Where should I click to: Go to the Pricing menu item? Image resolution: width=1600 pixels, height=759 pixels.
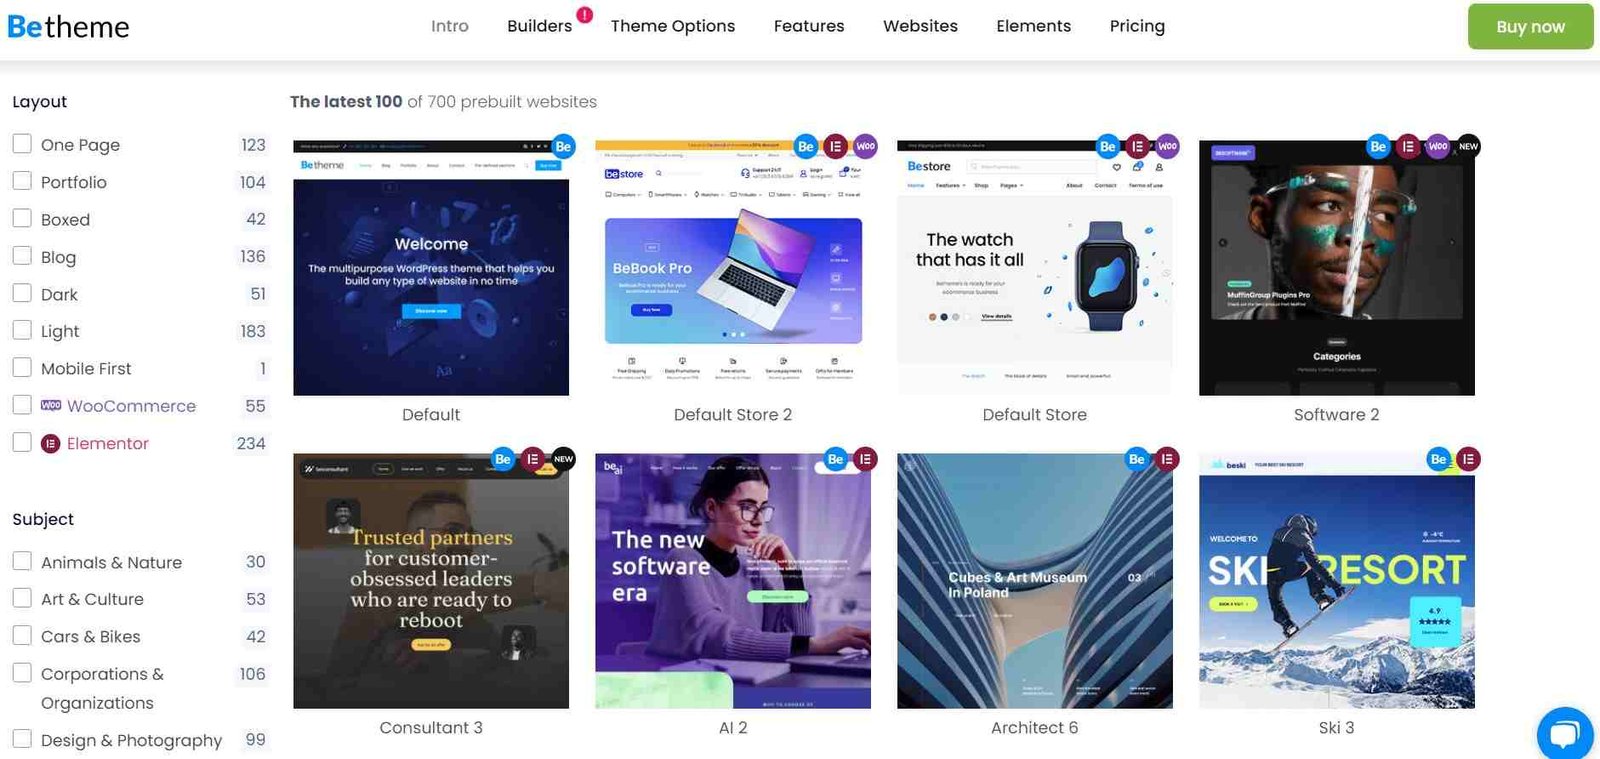click(1137, 26)
